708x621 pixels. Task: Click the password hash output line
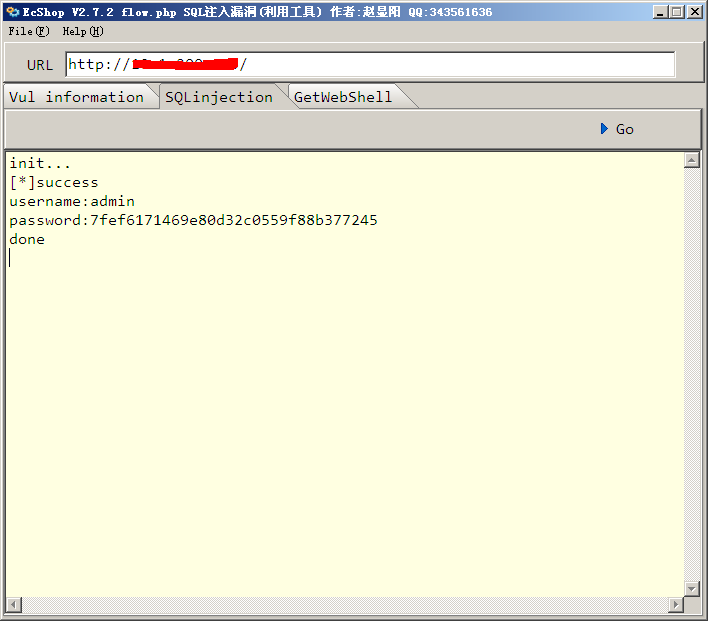[193, 220]
